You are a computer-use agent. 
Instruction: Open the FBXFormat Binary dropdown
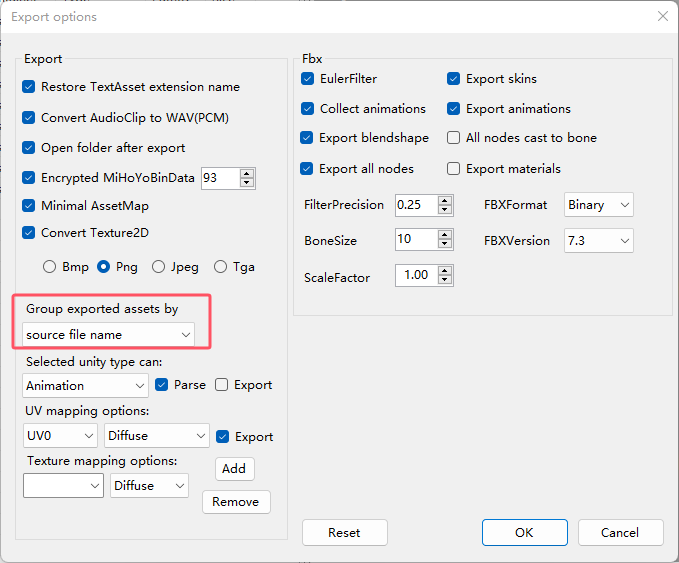pyautogui.click(x=599, y=205)
